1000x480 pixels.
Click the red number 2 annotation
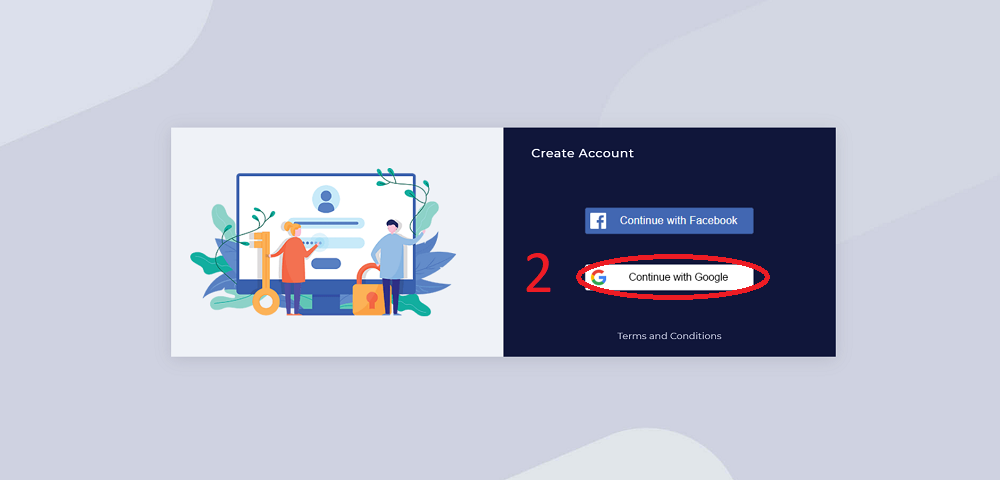coord(538,274)
